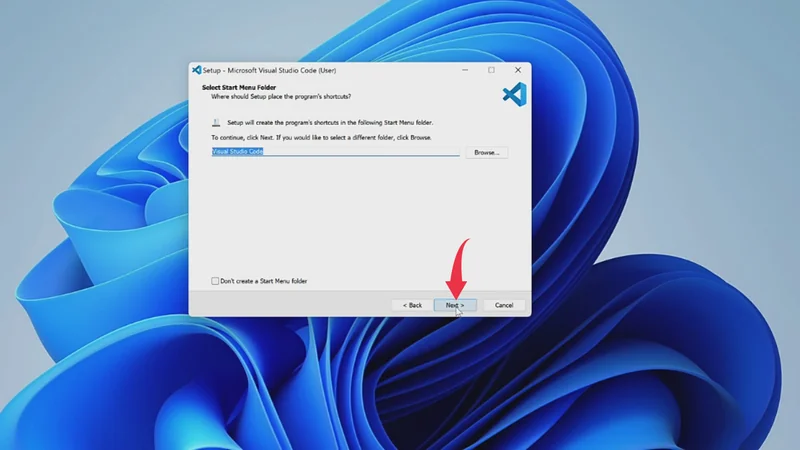Click the highlighted 'Visual Studio Code' text
This screenshot has width=800, height=450.
coord(237,152)
